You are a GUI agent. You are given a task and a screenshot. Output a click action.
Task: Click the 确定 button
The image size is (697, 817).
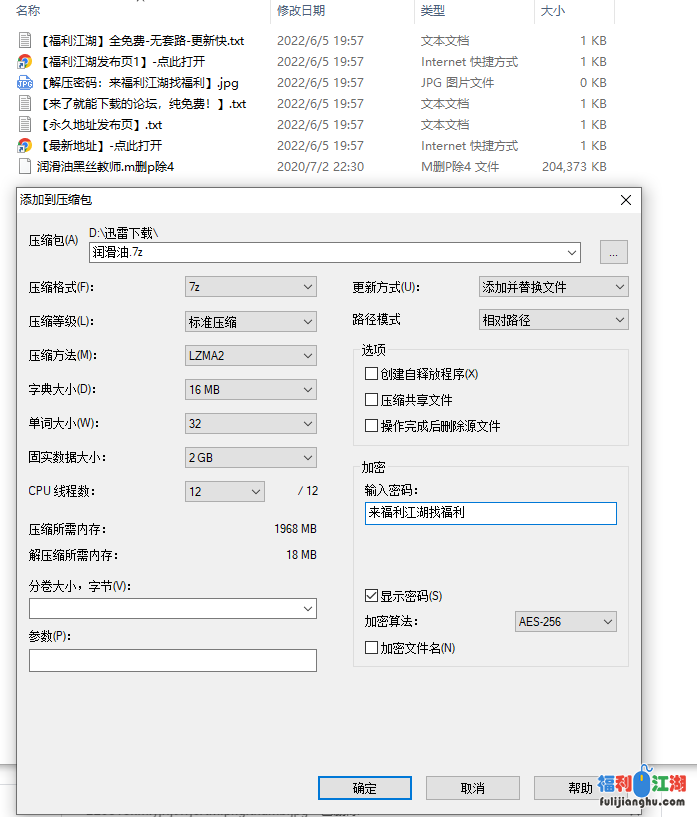(x=365, y=788)
